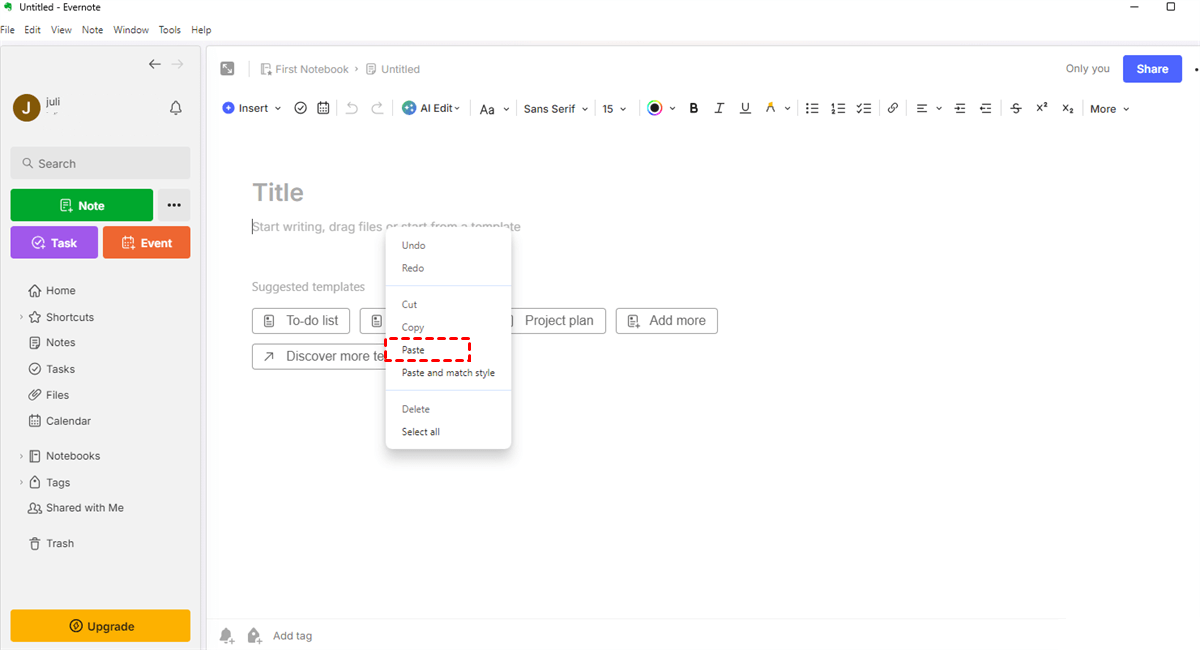1200x650 pixels.
Task: Expand the Shortcuts section
Action: (x=22, y=317)
